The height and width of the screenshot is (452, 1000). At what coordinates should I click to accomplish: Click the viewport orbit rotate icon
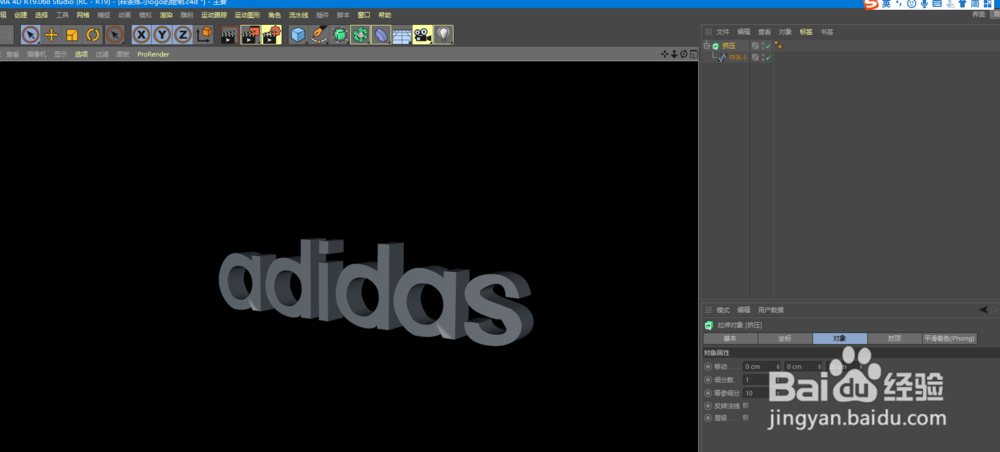coord(683,54)
